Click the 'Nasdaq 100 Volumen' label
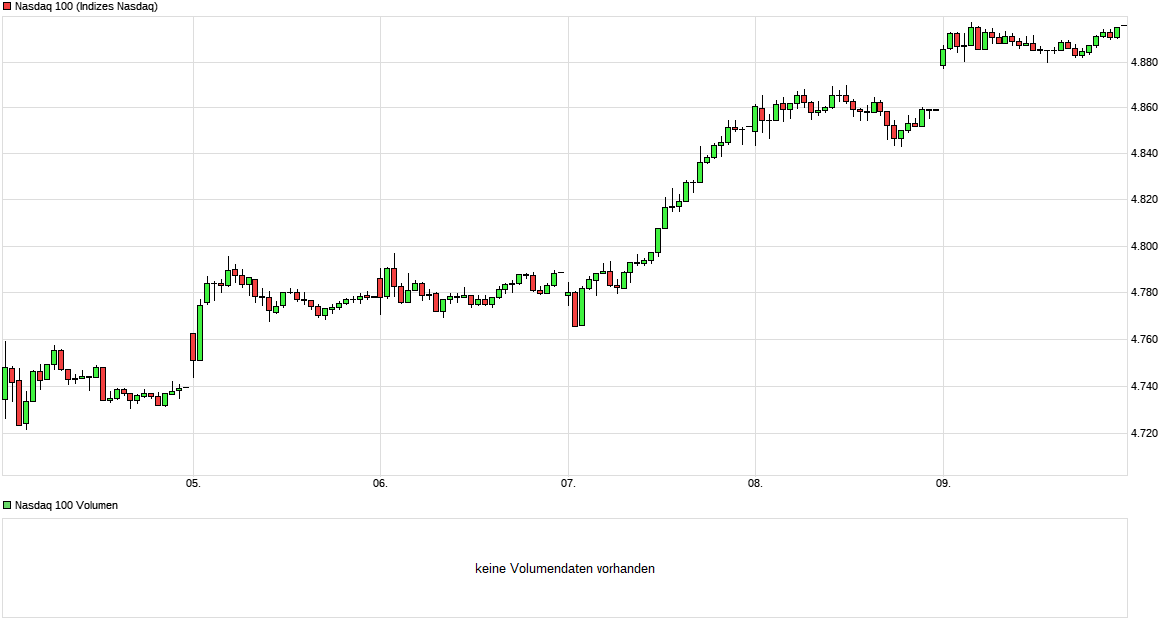The image size is (1174, 628). pyautogui.click(x=66, y=506)
